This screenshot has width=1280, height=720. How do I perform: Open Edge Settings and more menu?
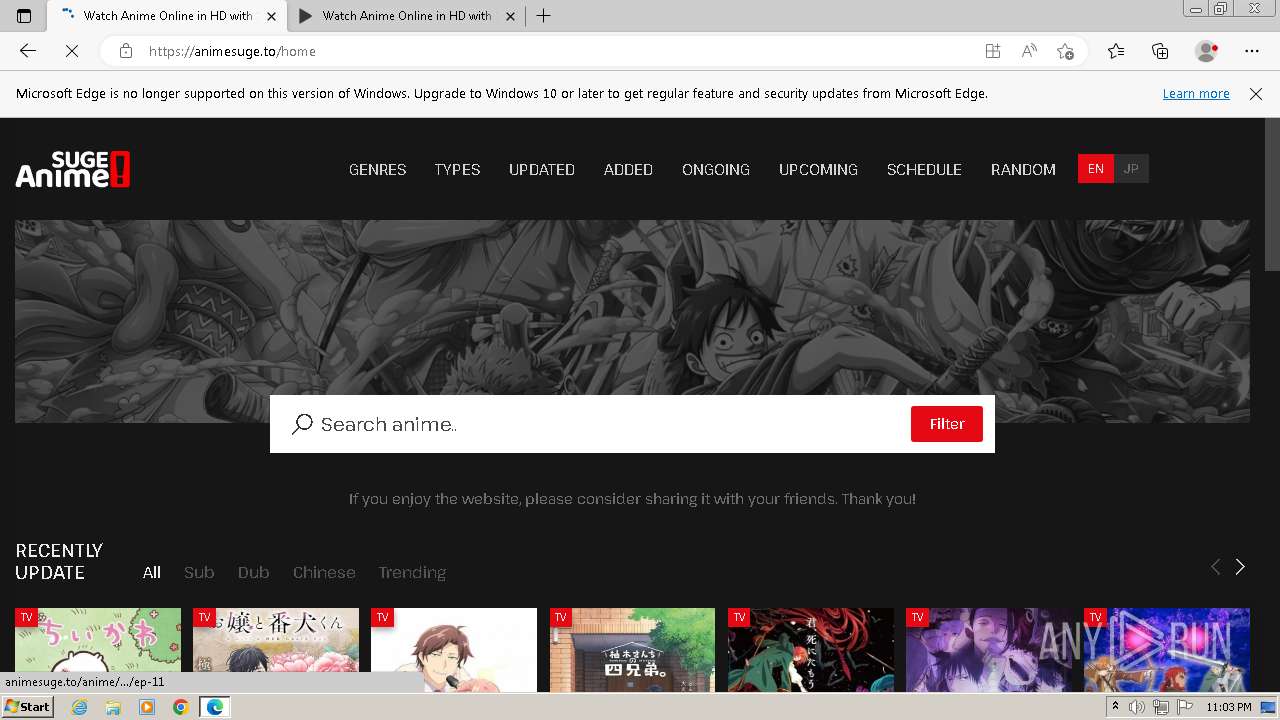(x=1252, y=51)
